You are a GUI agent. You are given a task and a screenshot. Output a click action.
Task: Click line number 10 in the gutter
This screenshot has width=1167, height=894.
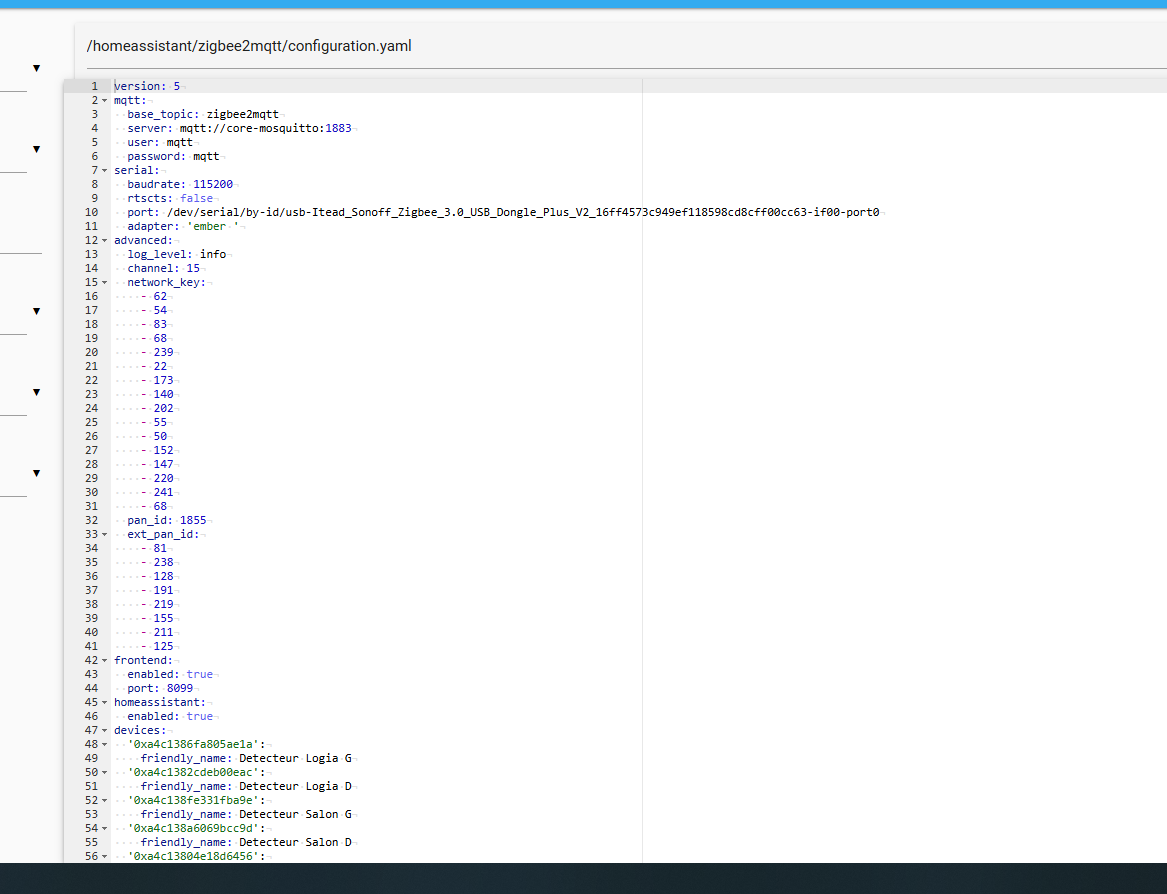point(91,212)
